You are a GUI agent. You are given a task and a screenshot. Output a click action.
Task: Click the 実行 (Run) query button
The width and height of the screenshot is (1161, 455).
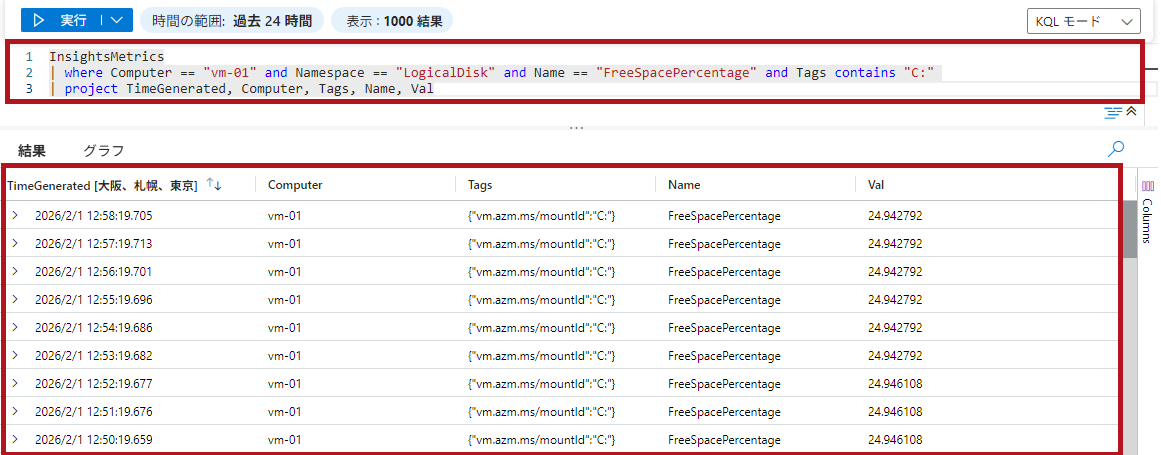click(x=62, y=20)
